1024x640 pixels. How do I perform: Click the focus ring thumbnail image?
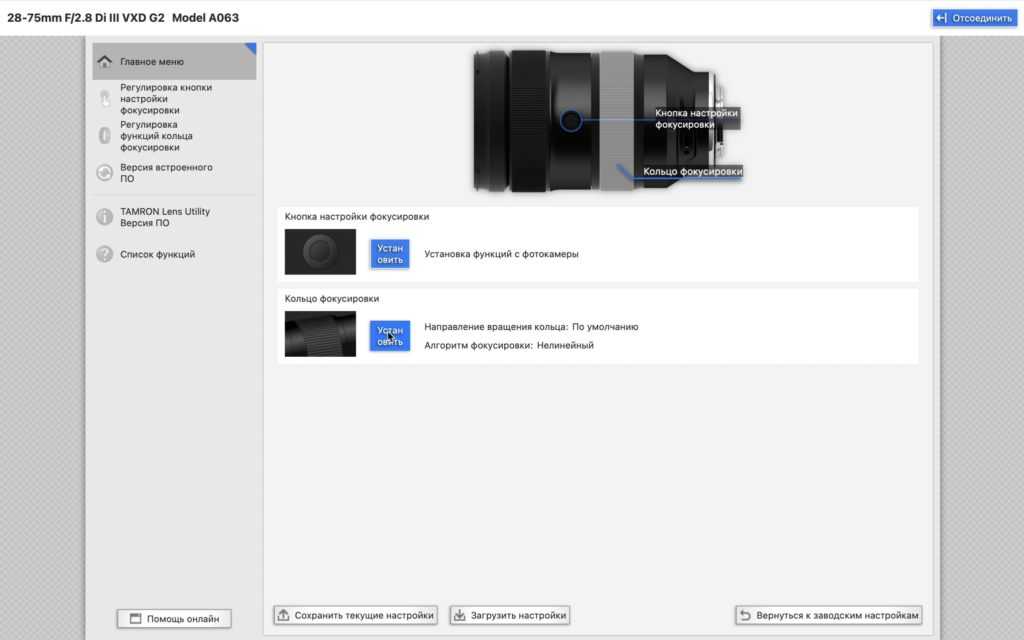coord(320,334)
